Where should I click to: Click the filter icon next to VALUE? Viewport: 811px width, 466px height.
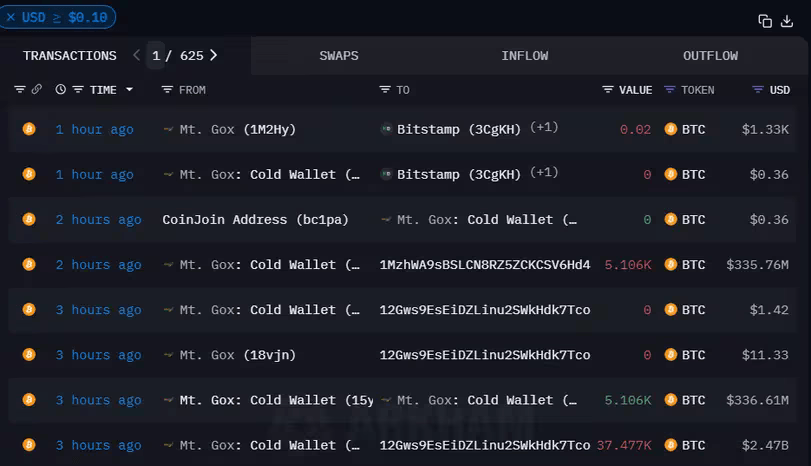608,90
